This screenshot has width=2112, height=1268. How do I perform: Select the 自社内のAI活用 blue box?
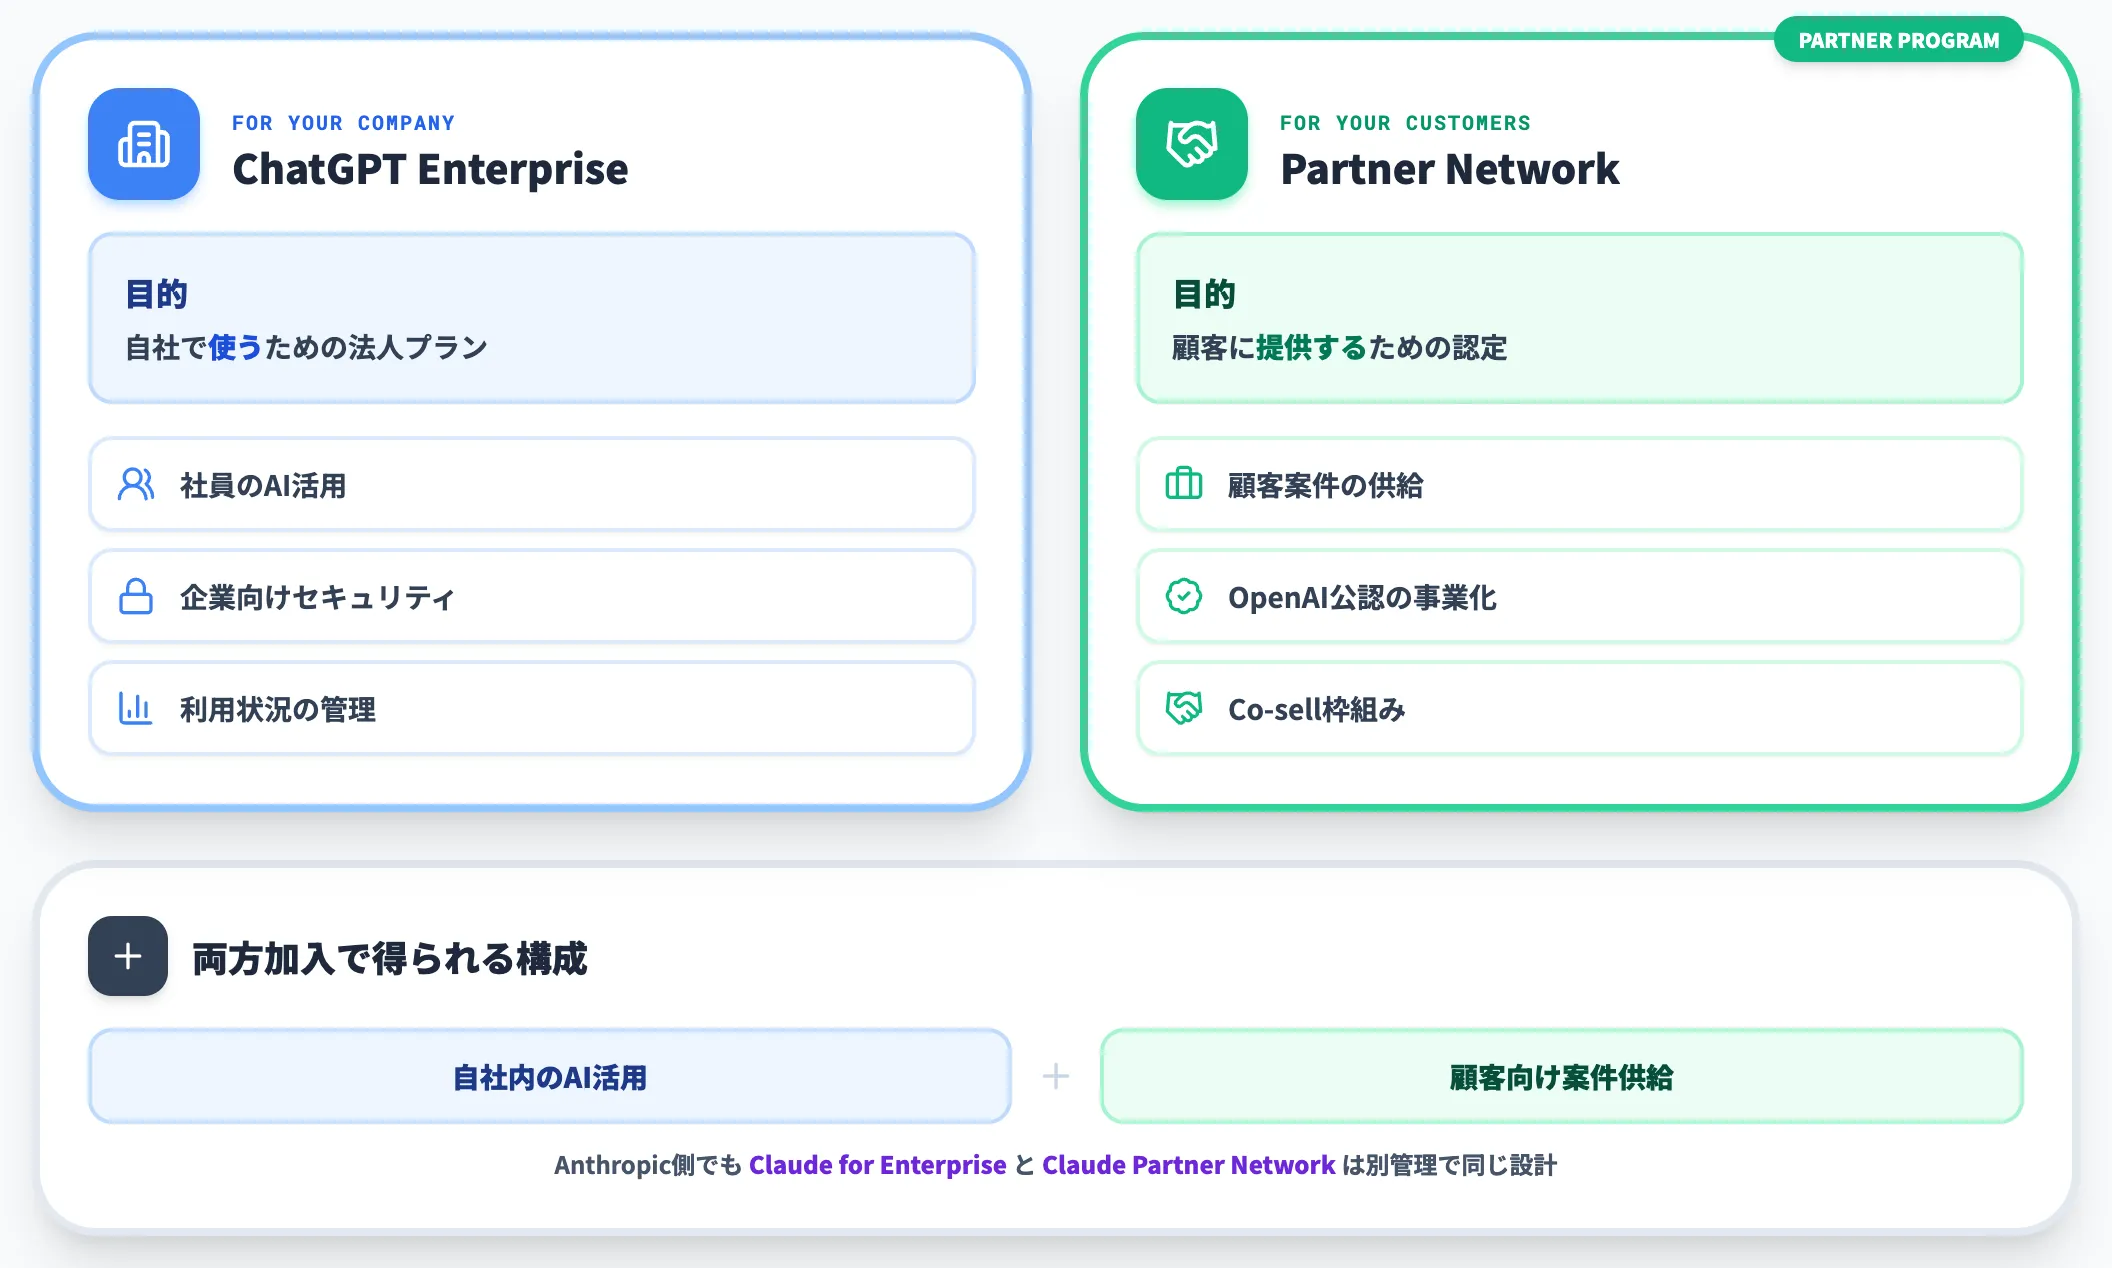pos(550,1076)
